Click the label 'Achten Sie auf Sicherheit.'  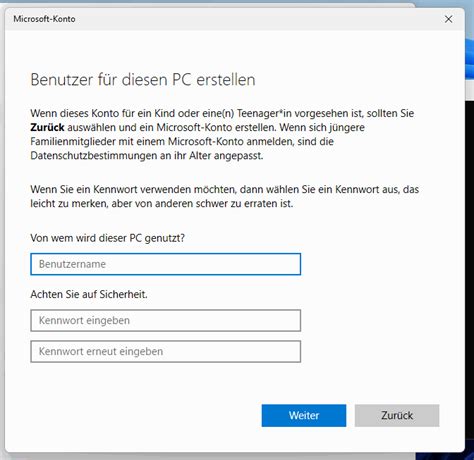coord(89,294)
